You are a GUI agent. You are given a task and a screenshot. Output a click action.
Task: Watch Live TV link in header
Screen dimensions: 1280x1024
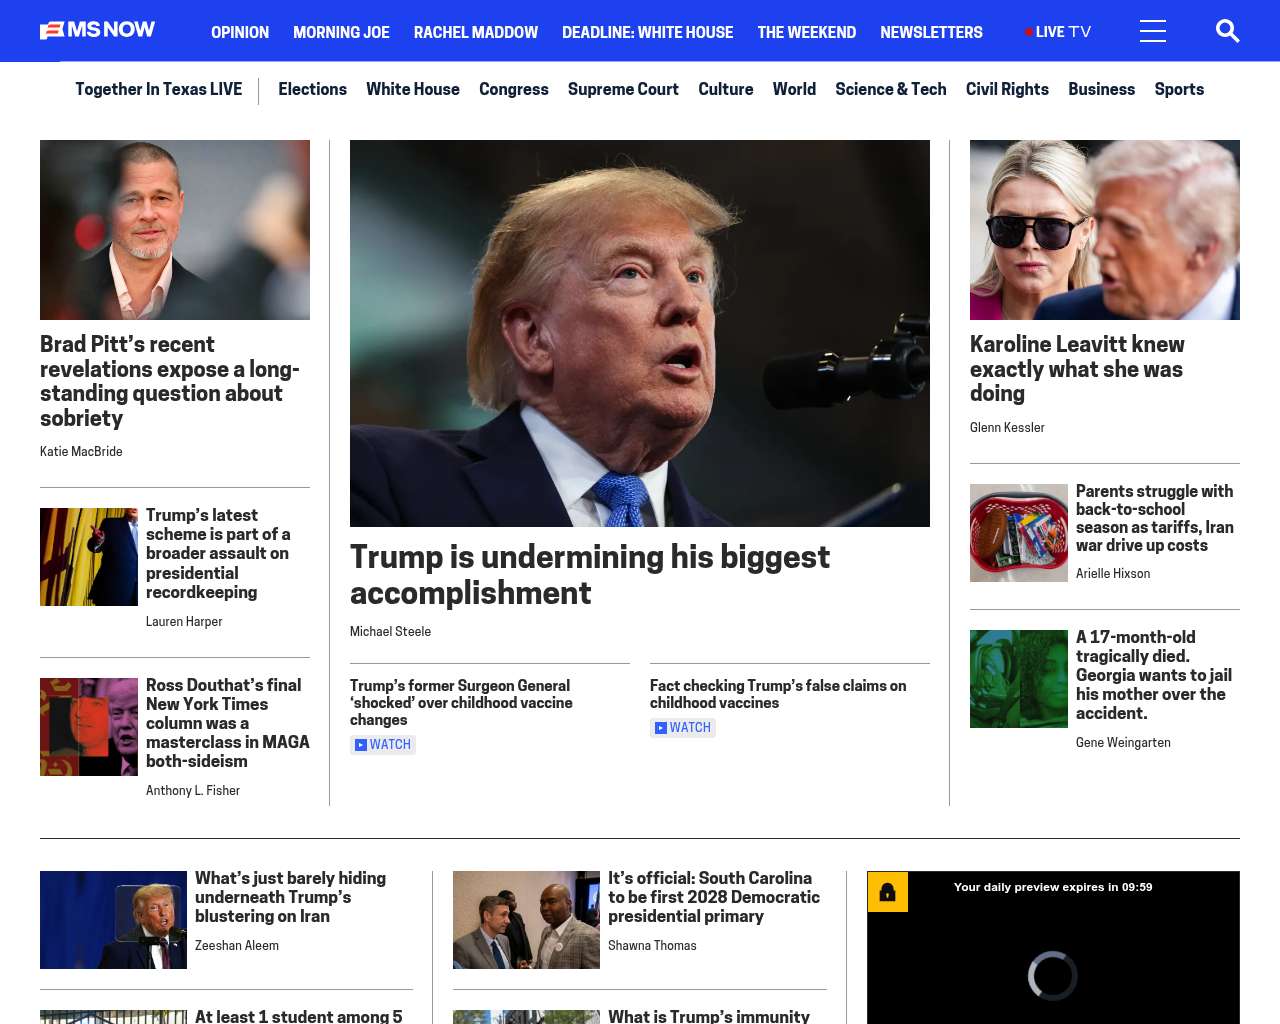(x=1058, y=32)
